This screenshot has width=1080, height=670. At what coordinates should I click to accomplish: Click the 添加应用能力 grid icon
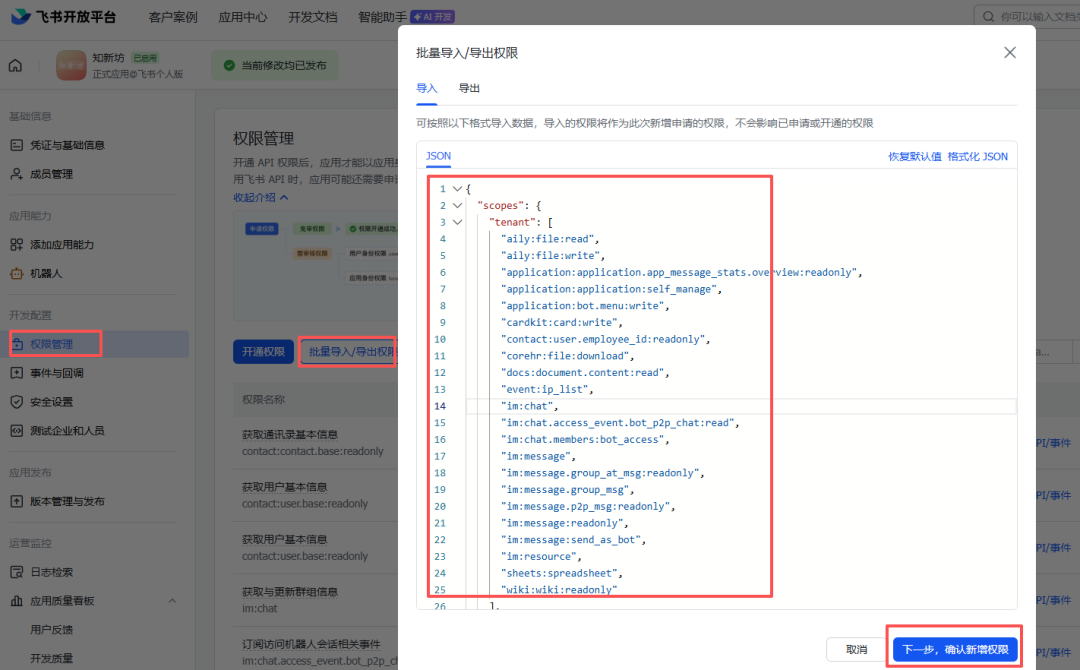(17, 244)
